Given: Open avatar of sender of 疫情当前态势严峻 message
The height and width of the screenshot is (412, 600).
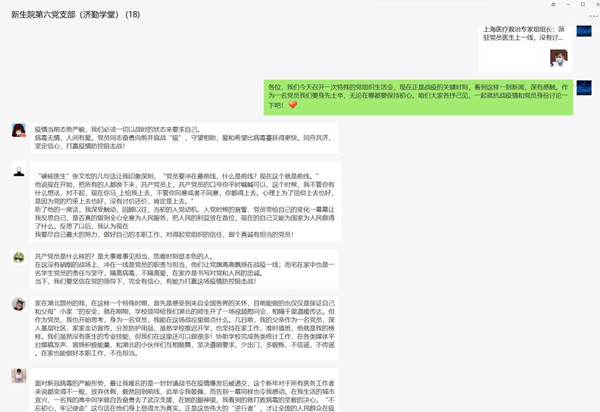Looking at the screenshot, I should (18, 131).
